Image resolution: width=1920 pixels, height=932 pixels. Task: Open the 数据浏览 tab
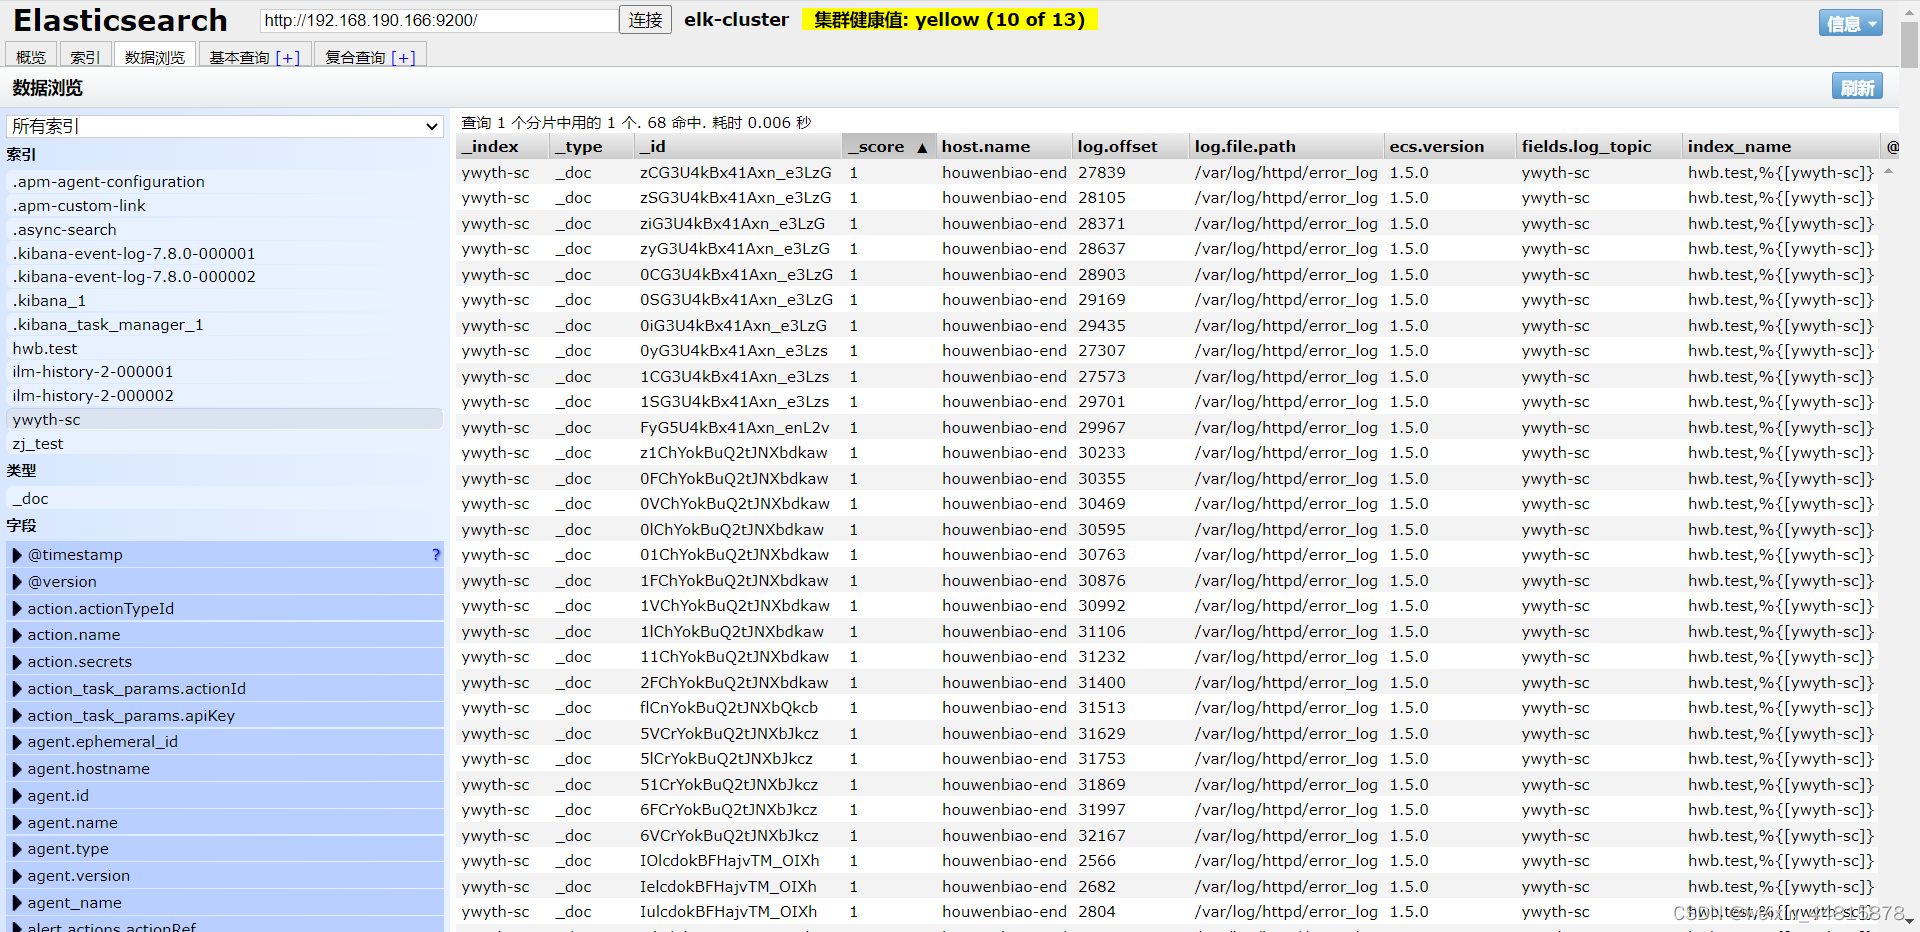155,57
